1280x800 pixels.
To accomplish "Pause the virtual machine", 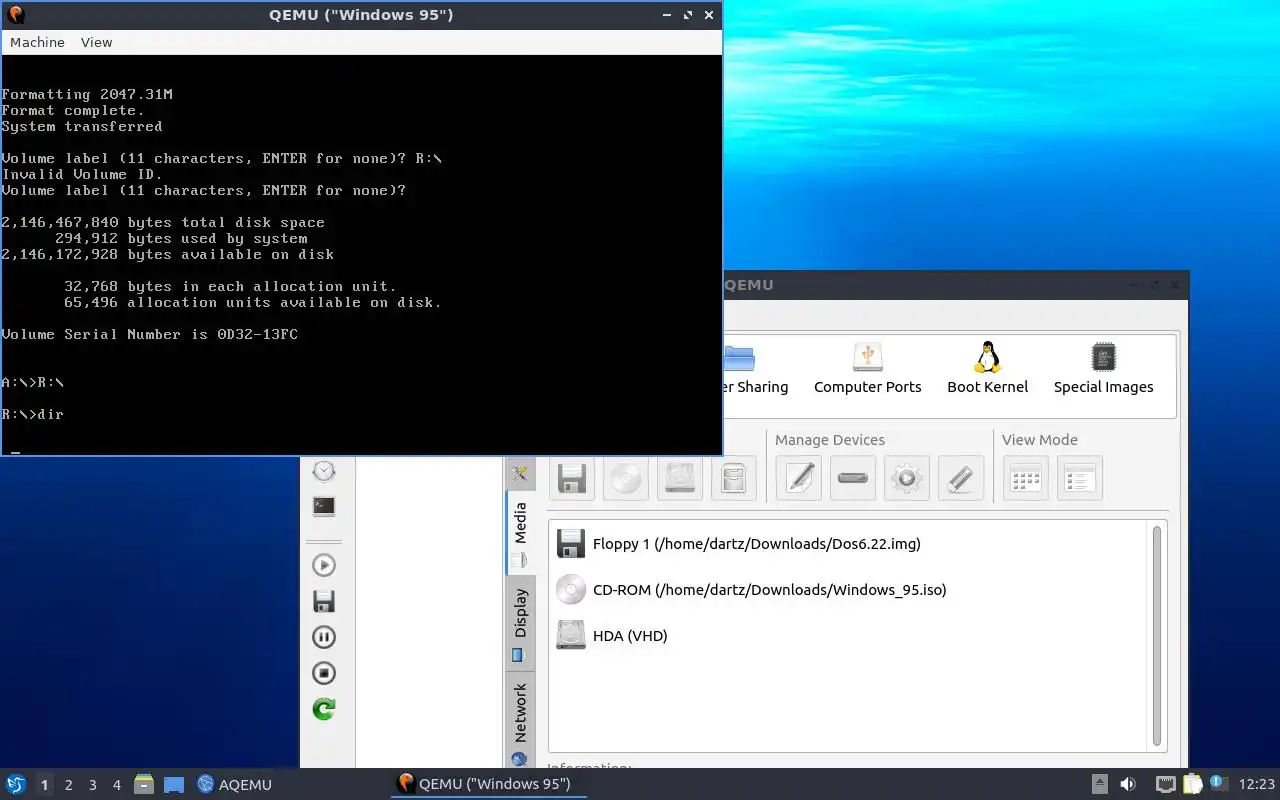I will click(324, 637).
